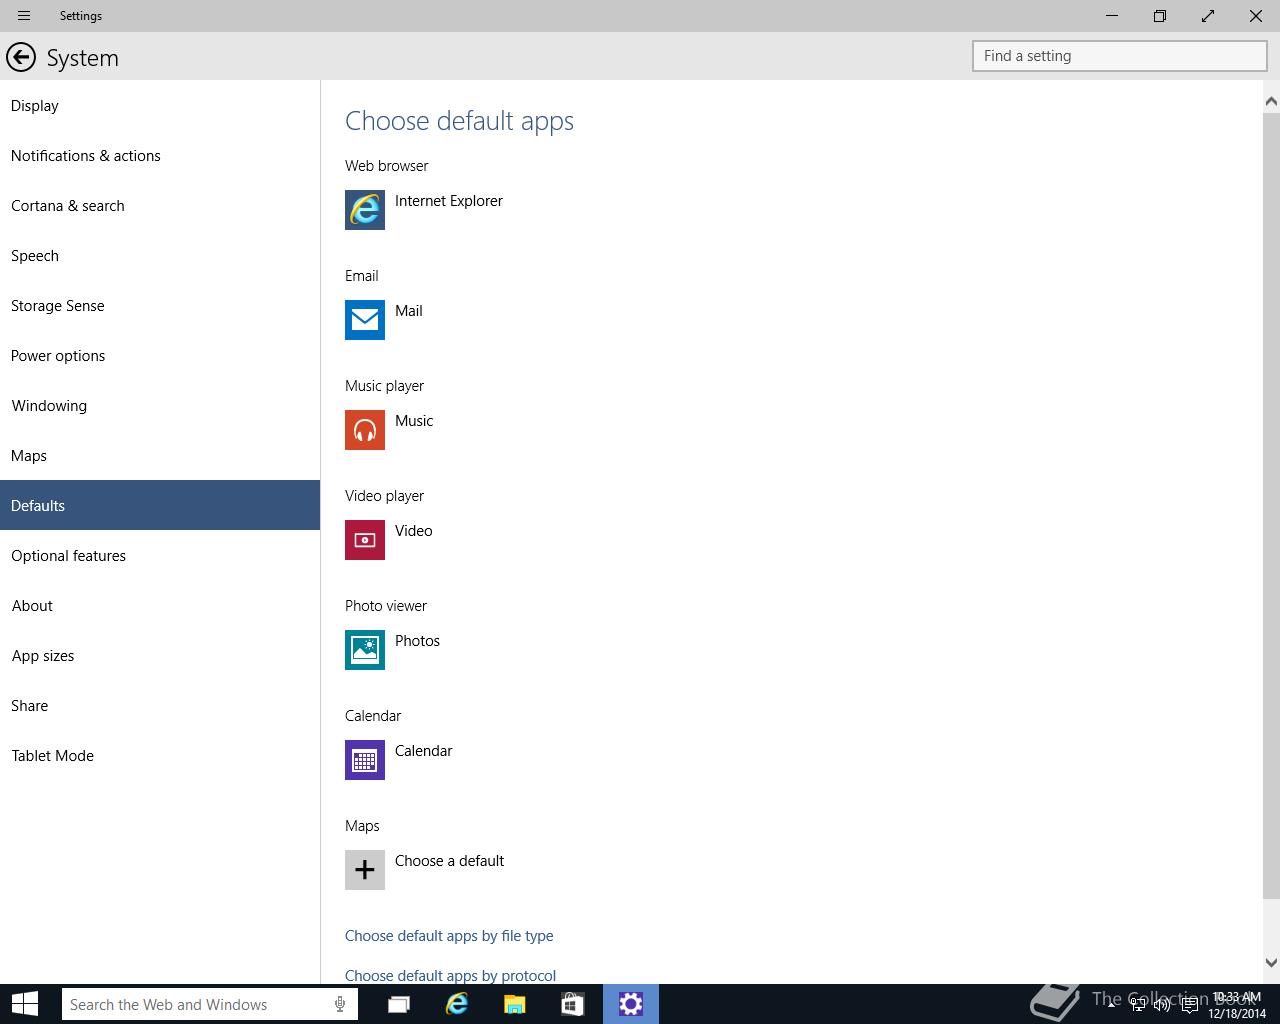Click Choose a default for Maps
1280x1024 pixels.
[x=449, y=861]
